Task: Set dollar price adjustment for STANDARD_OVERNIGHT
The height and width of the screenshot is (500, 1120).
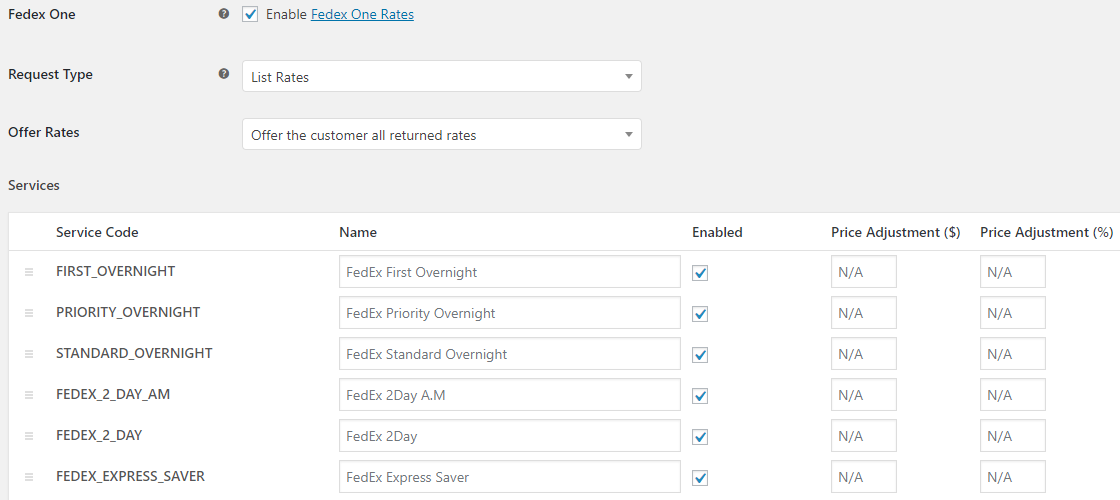Action: pos(864,354)
